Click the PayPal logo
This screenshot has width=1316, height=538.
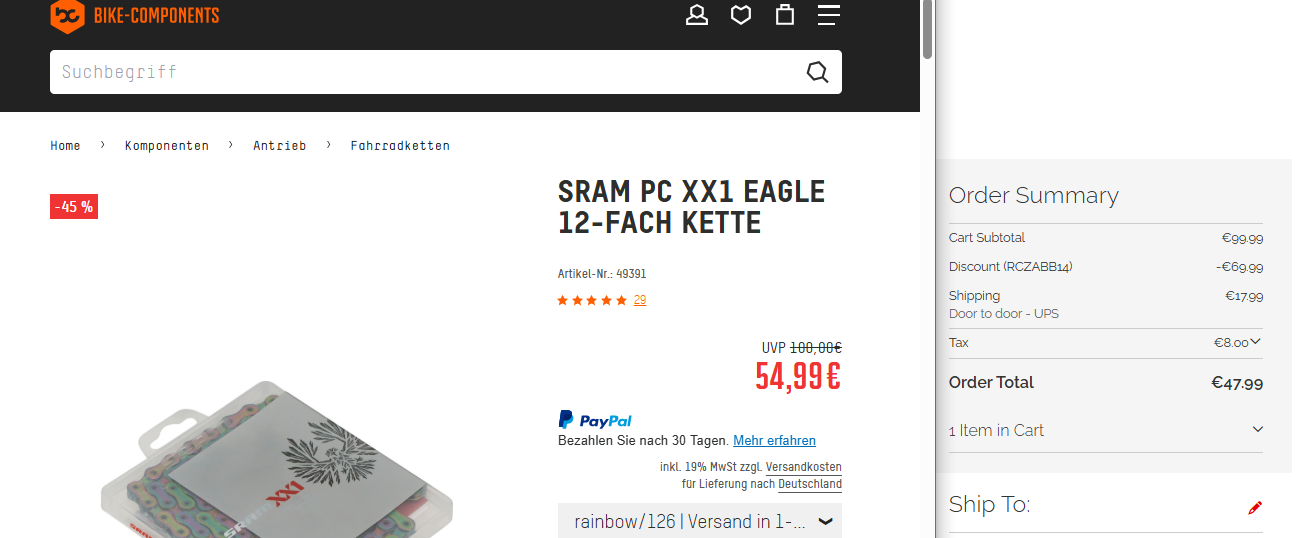tap(595, 420)
